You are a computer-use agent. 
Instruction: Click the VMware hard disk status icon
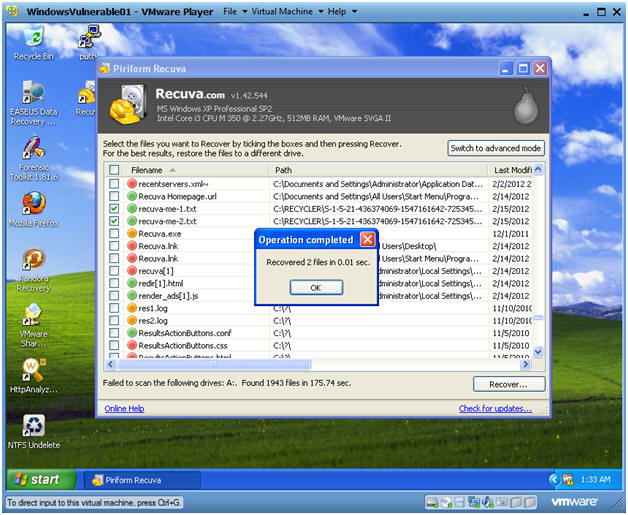tap(432, 502)
